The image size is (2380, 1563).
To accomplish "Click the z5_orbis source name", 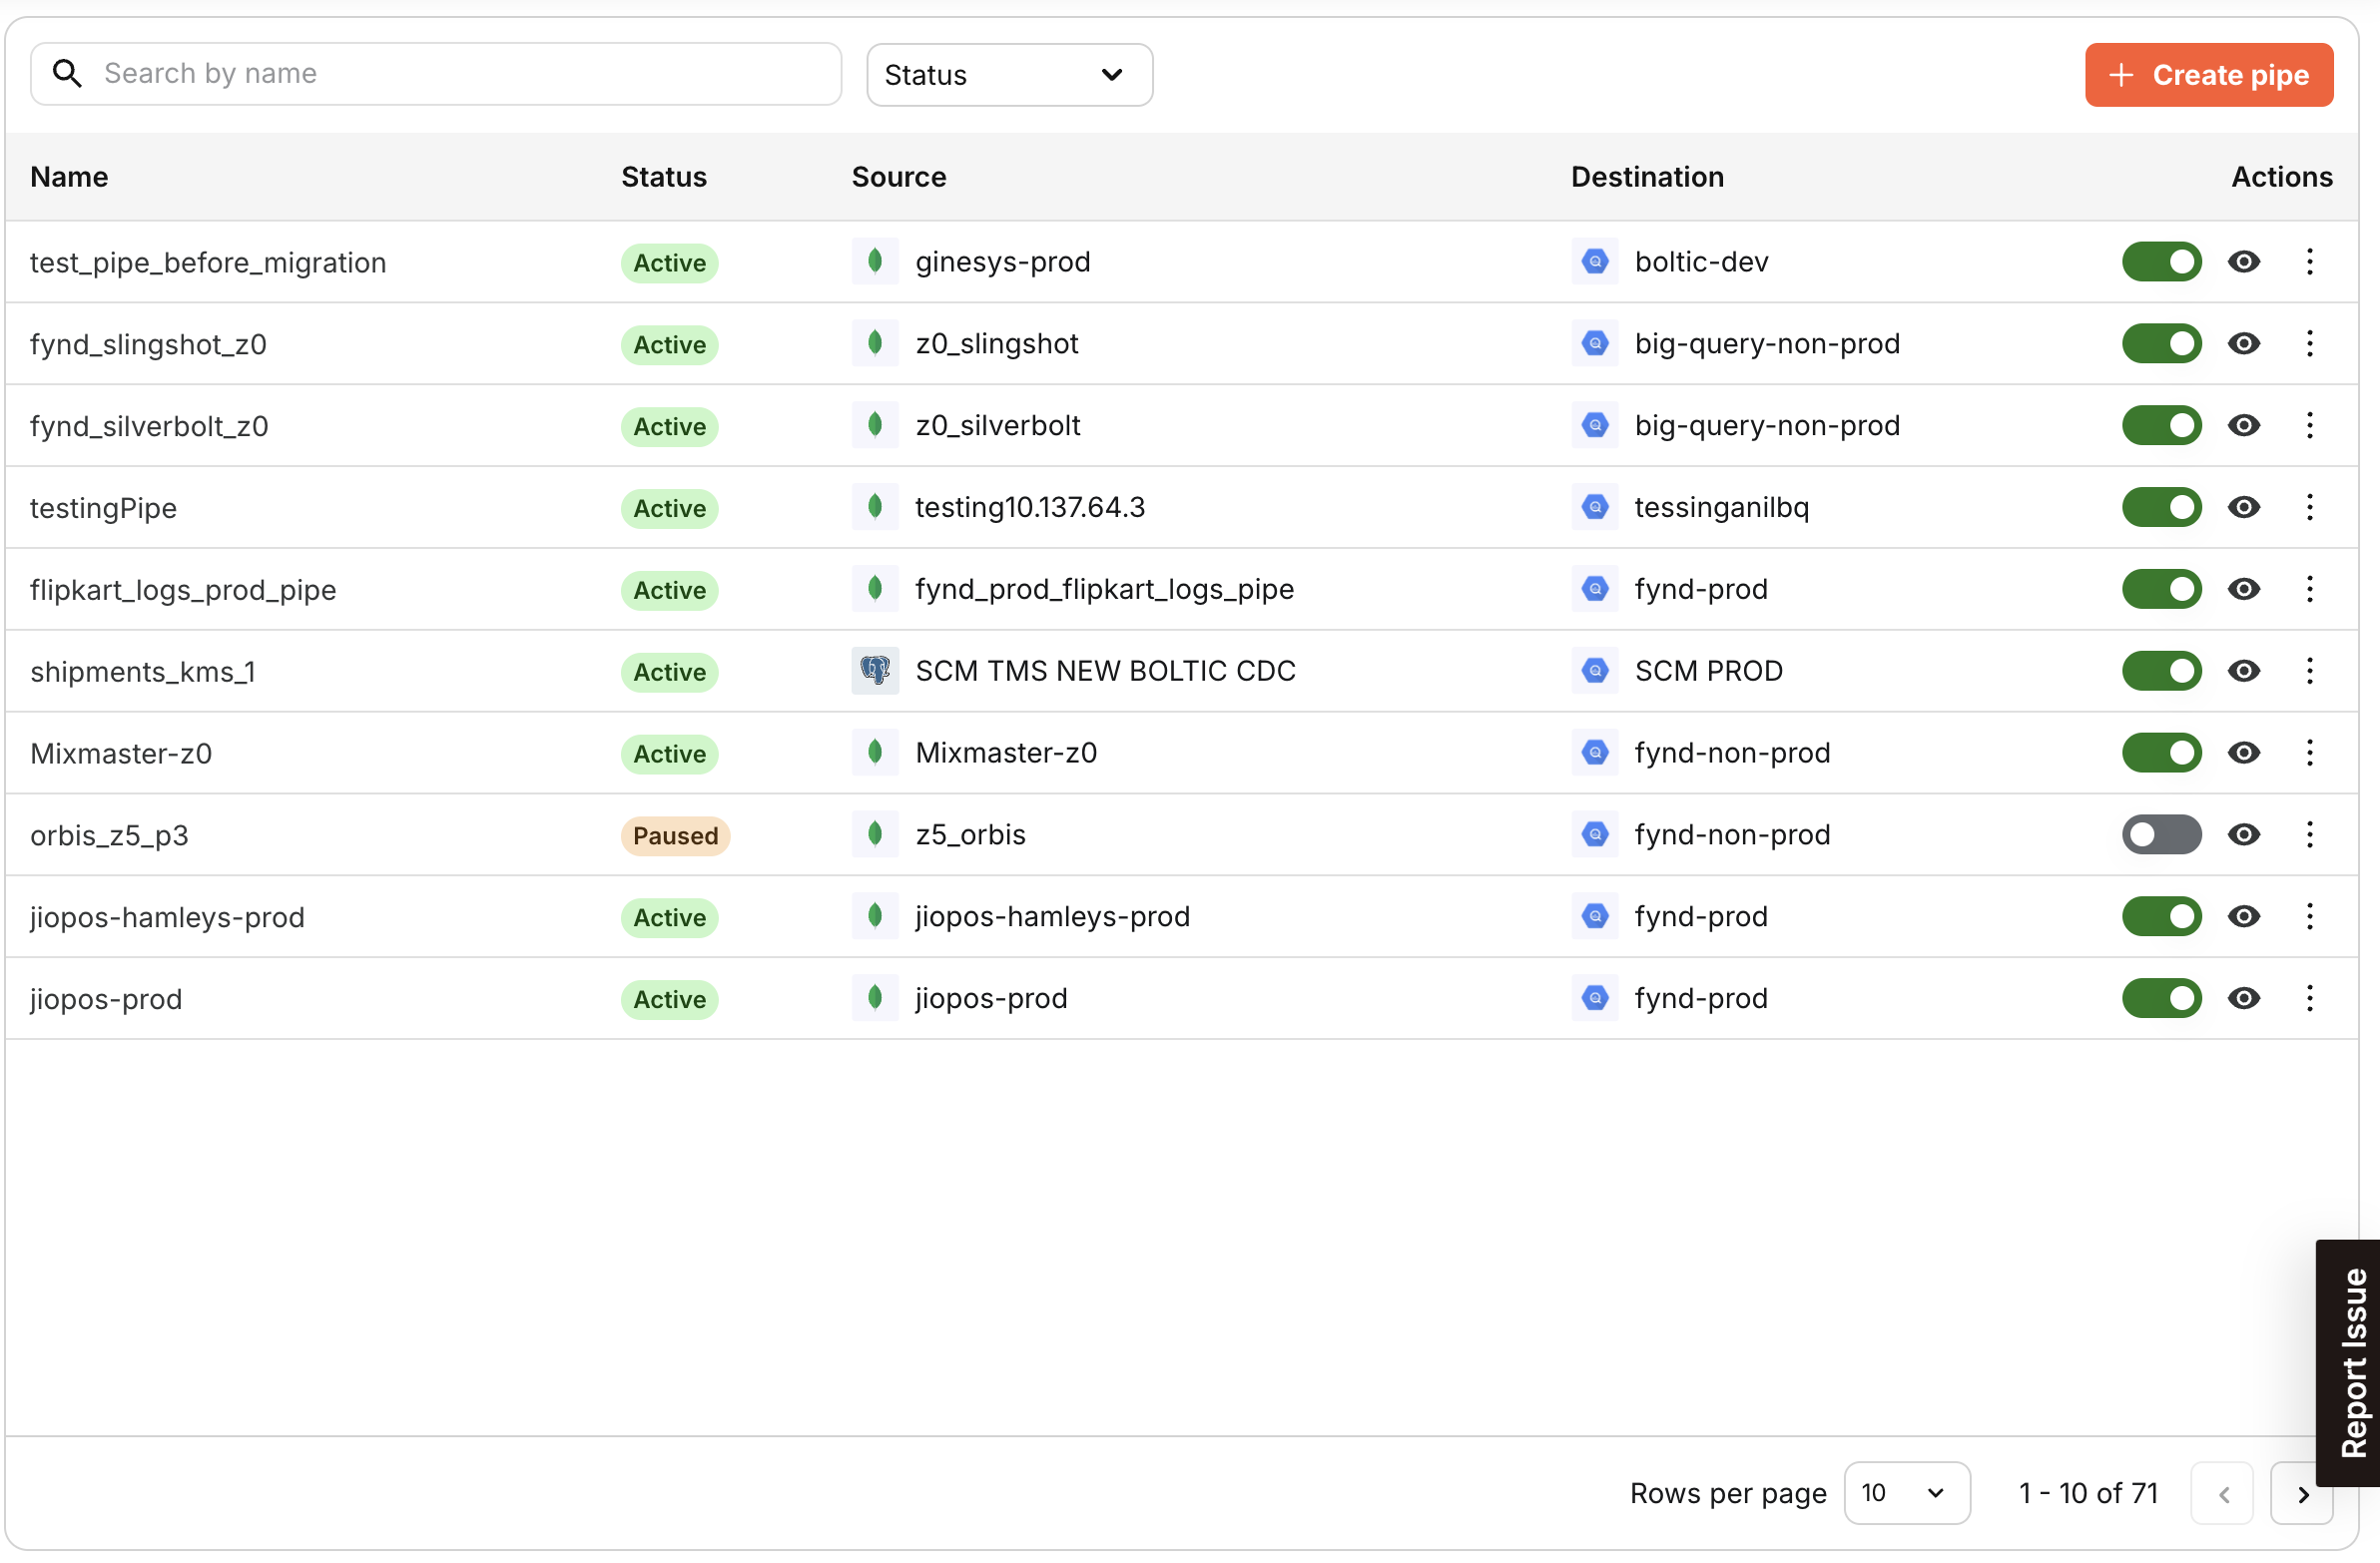I will [x=970, y=835].
